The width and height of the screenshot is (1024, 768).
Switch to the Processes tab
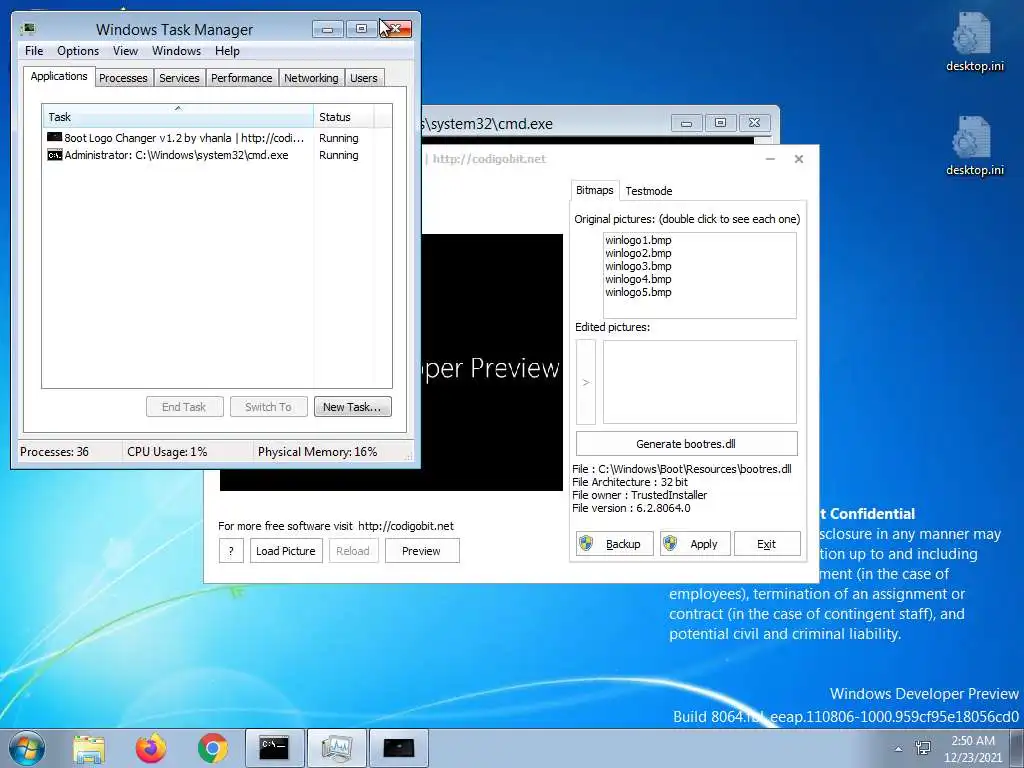123,78
